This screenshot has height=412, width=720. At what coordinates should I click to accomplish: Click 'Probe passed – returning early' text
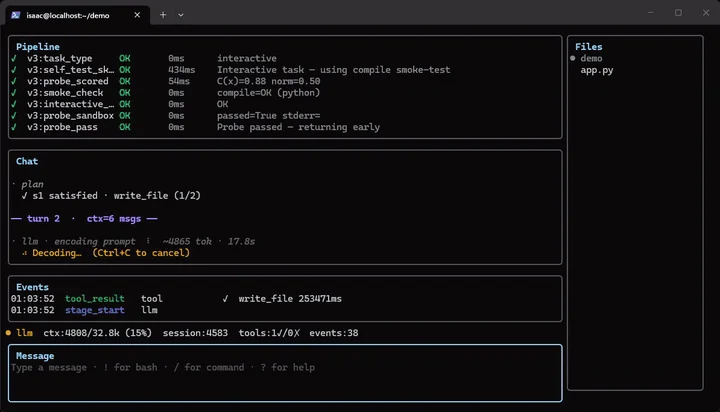pos(298,127)
